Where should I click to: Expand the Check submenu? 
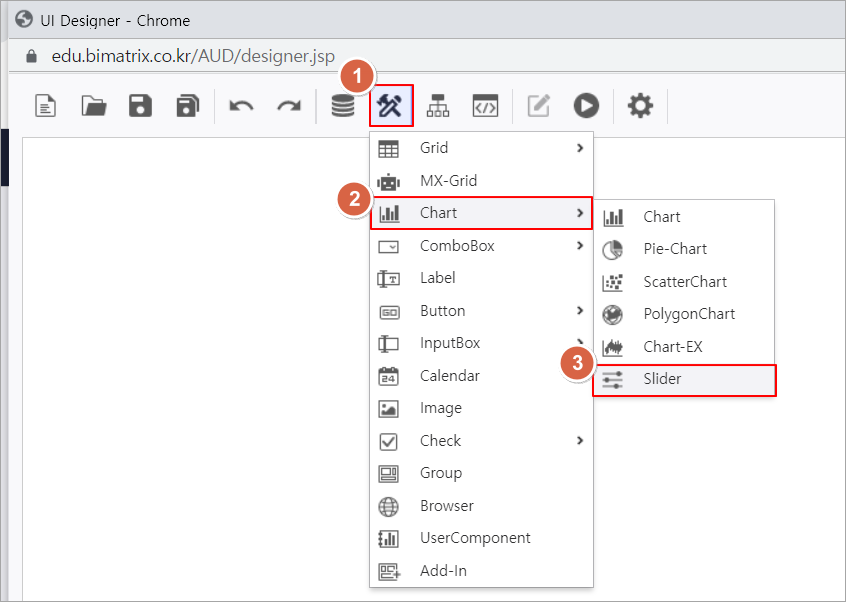[x=481, y=441]
